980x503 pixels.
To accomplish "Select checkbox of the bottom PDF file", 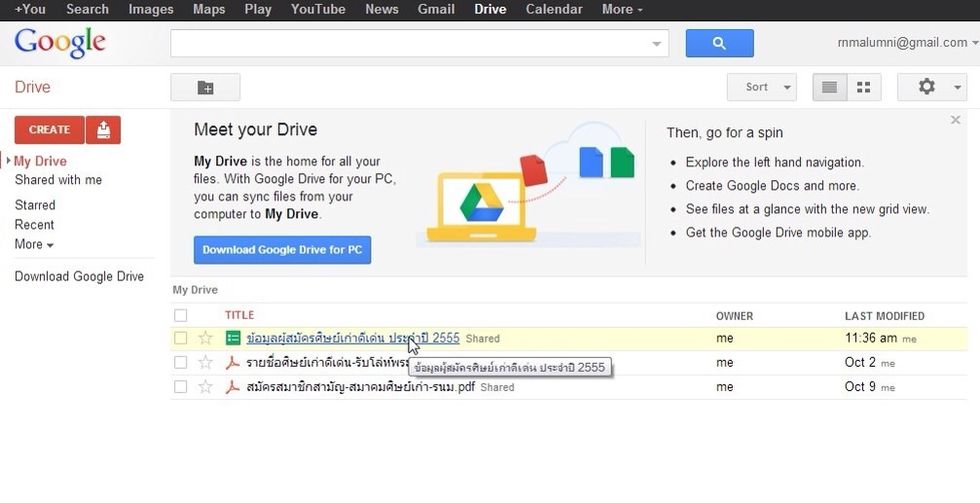I will click(x=181, y=387).
